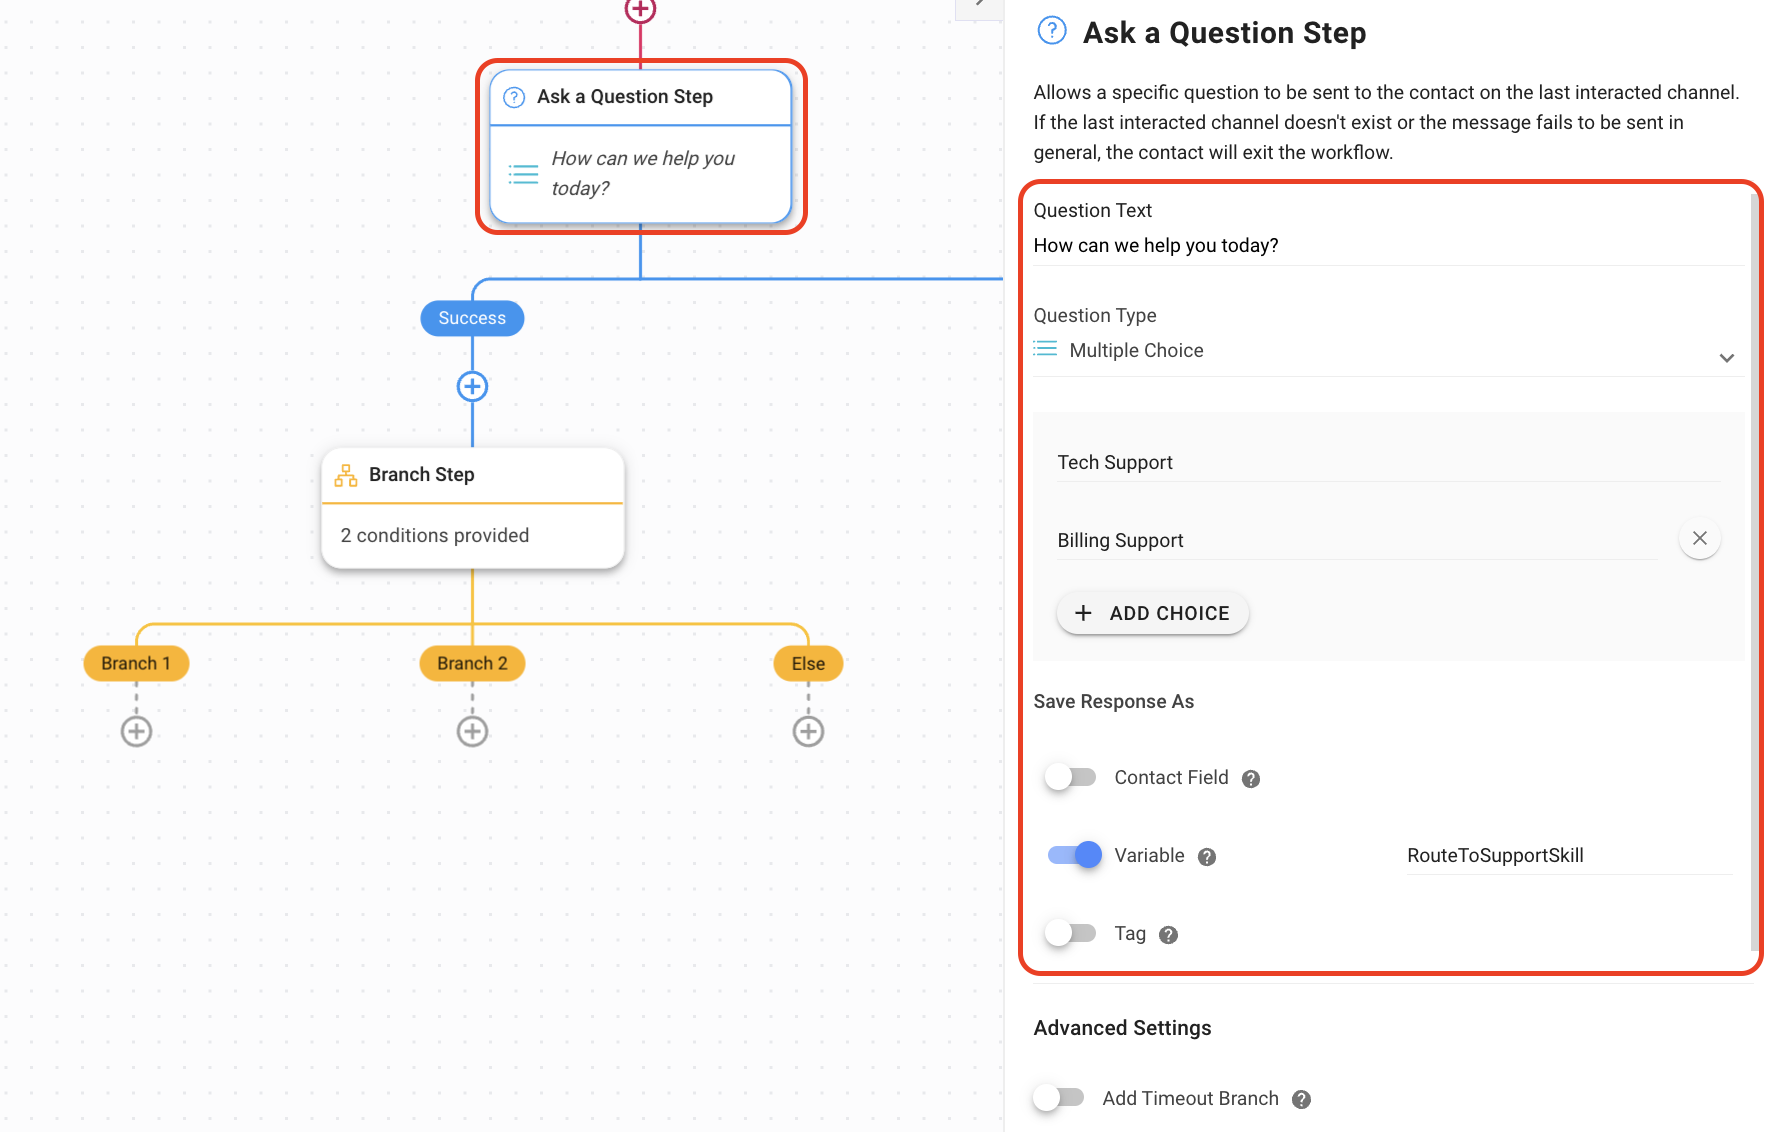Click the Variable help question icon

(x=1207, y=857)
